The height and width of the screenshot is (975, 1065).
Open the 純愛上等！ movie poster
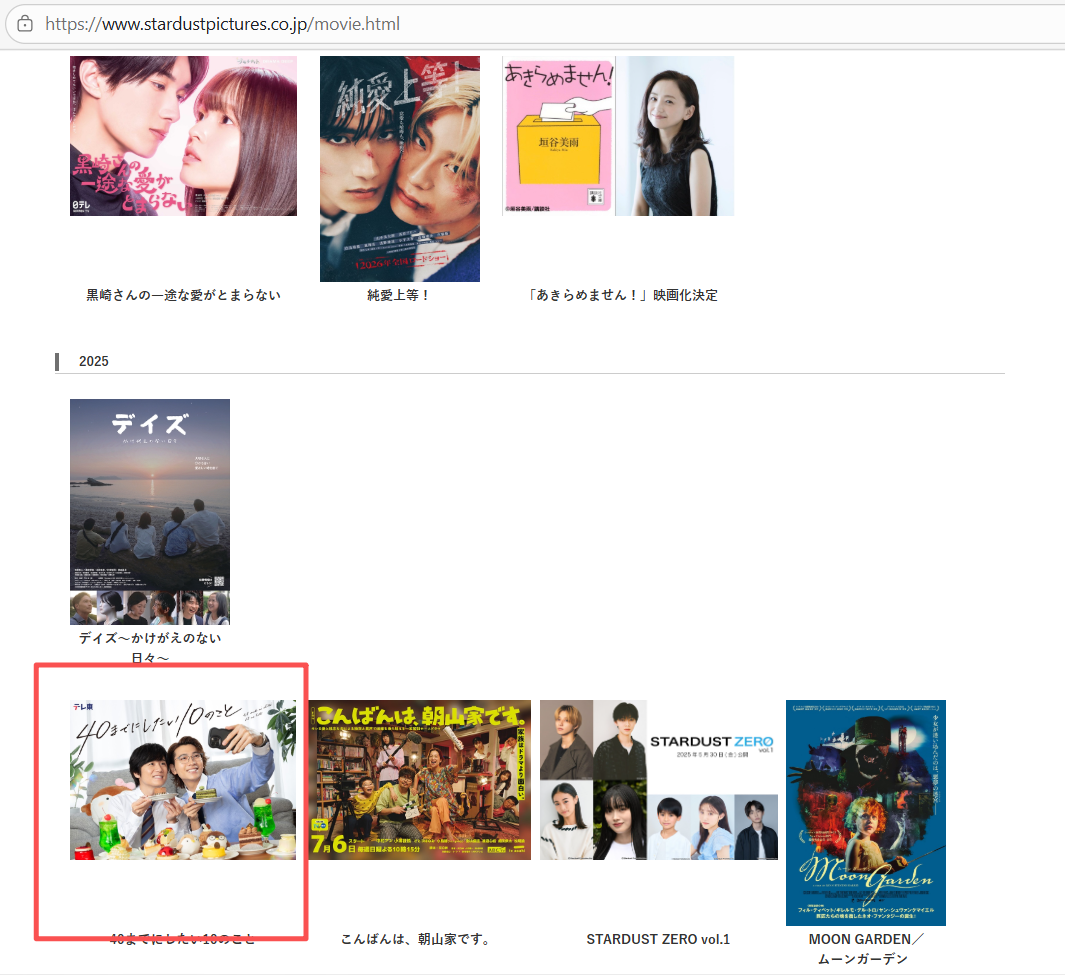(x=400, y=169)
